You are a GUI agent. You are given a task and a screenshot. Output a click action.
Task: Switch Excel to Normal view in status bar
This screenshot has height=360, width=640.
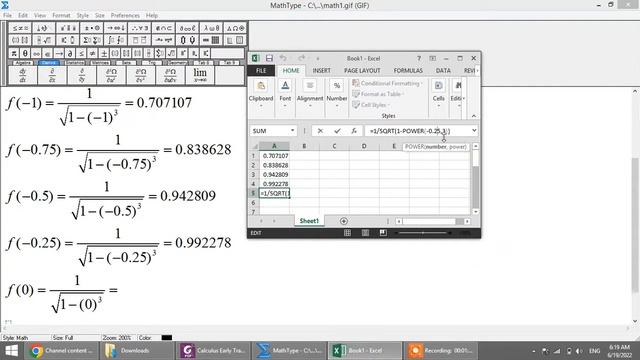click(347, 233)
